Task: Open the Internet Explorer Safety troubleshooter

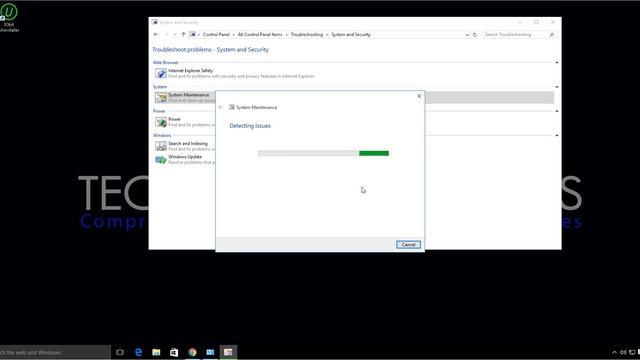Action: coord(191,71)
